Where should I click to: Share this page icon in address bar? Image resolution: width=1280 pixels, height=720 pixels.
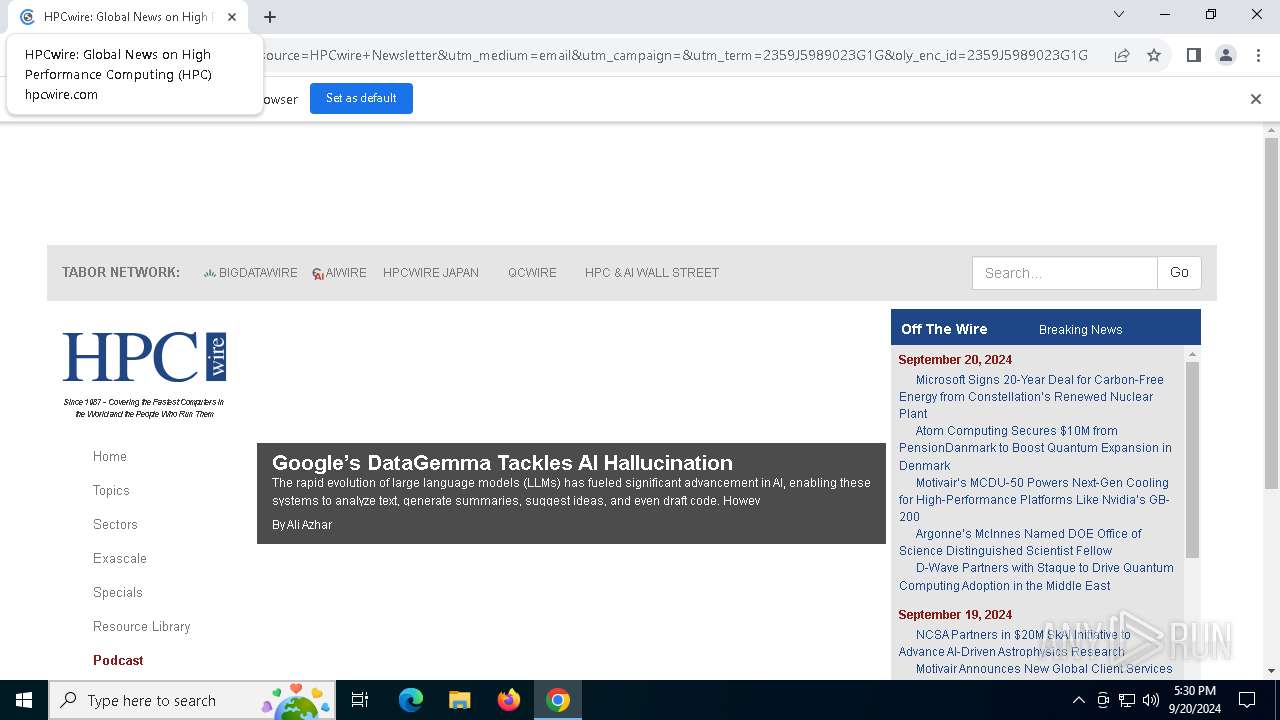coord(1122,55)
